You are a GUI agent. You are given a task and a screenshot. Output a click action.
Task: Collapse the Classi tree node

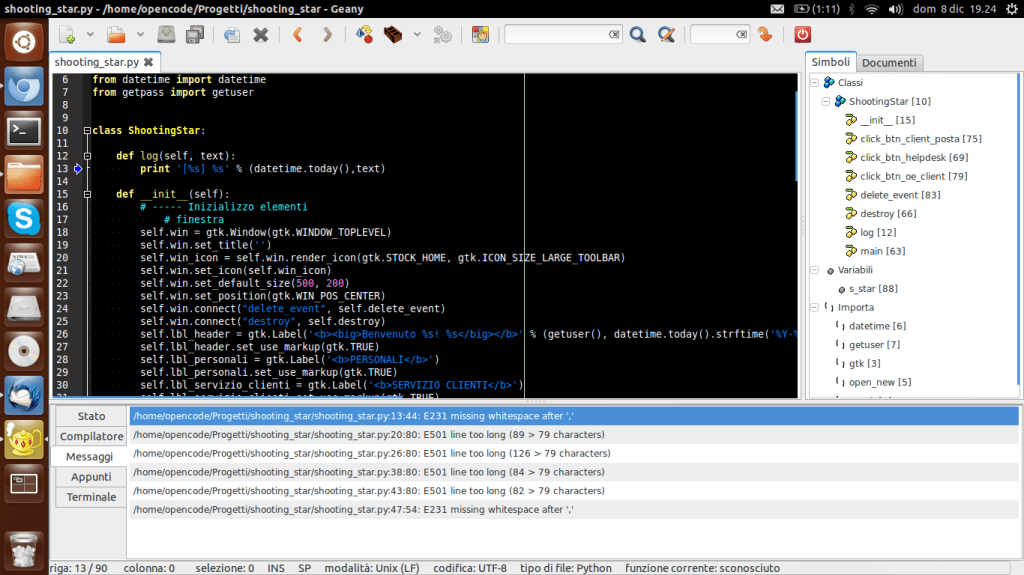(814, 82)
